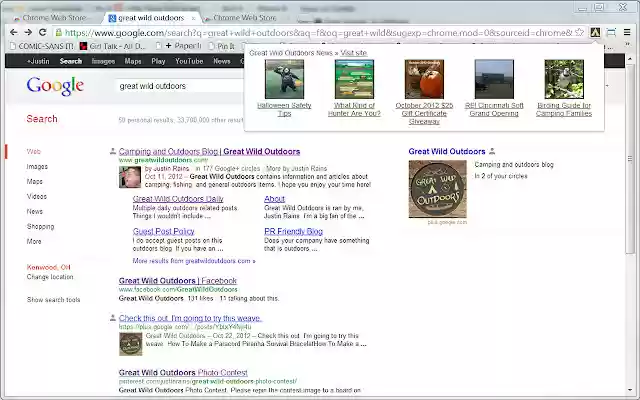The image size is (640, 400).
Task: Open What Kind of Hunter Are You? link
Action: (x=354, y=109)
